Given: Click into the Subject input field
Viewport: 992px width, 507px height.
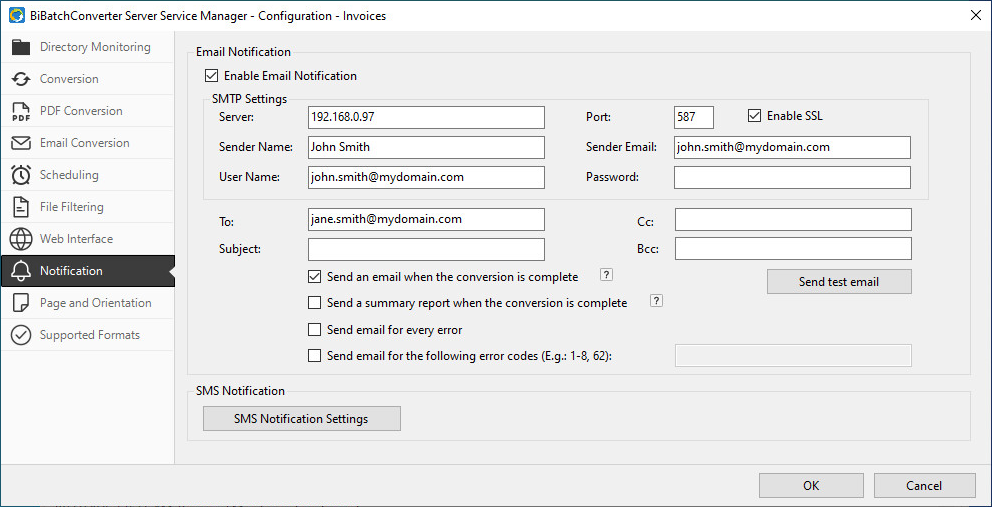Looking at the screenshot, I should (426, 249).
